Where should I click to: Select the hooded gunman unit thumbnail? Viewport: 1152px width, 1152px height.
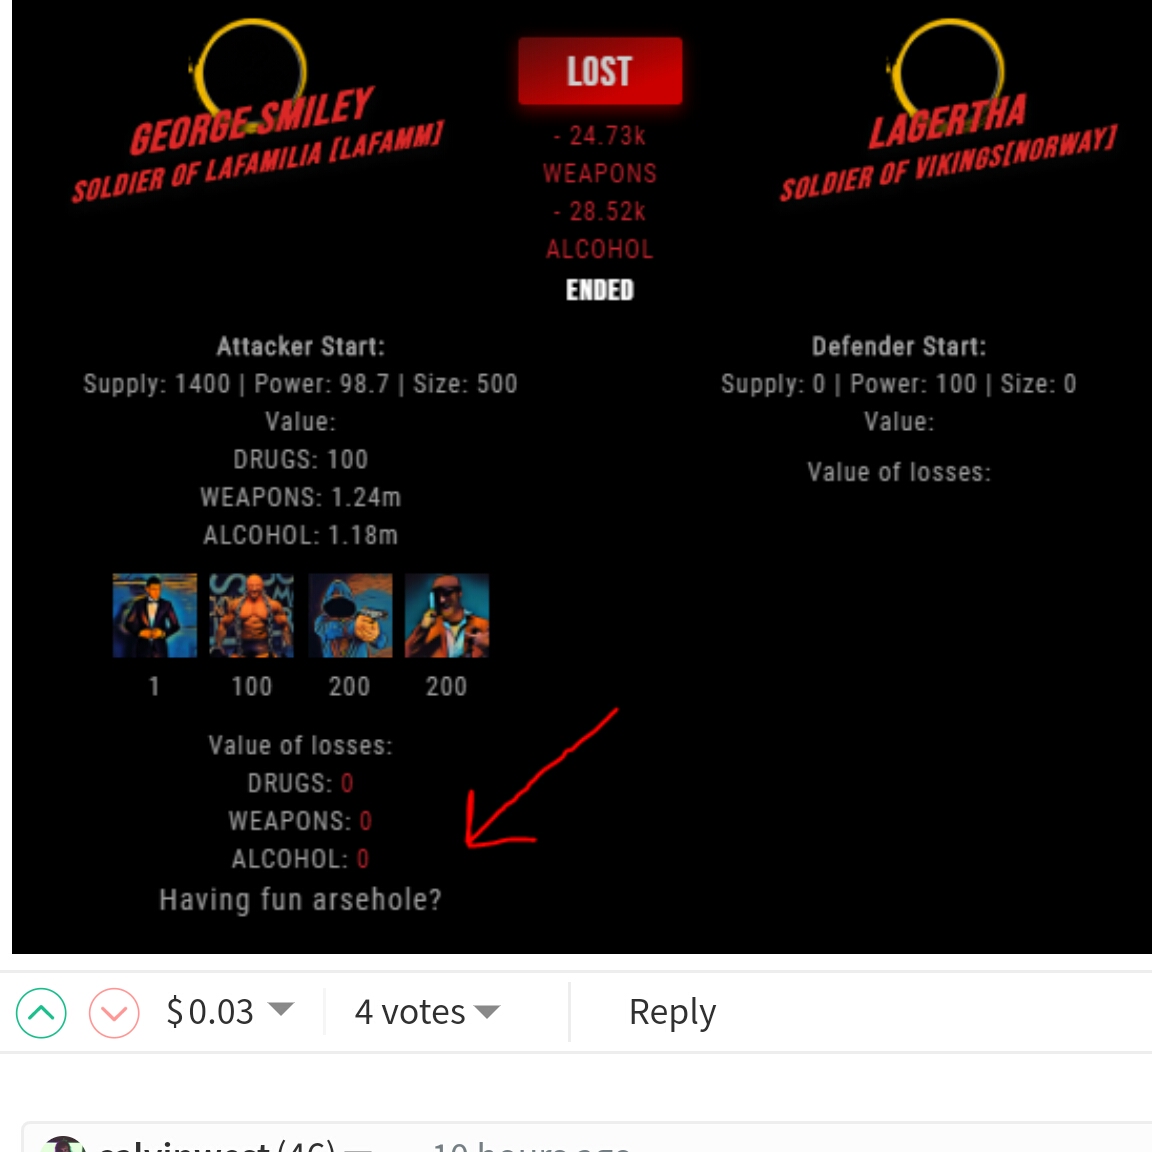pyautogui.click(x=350, y=615)
